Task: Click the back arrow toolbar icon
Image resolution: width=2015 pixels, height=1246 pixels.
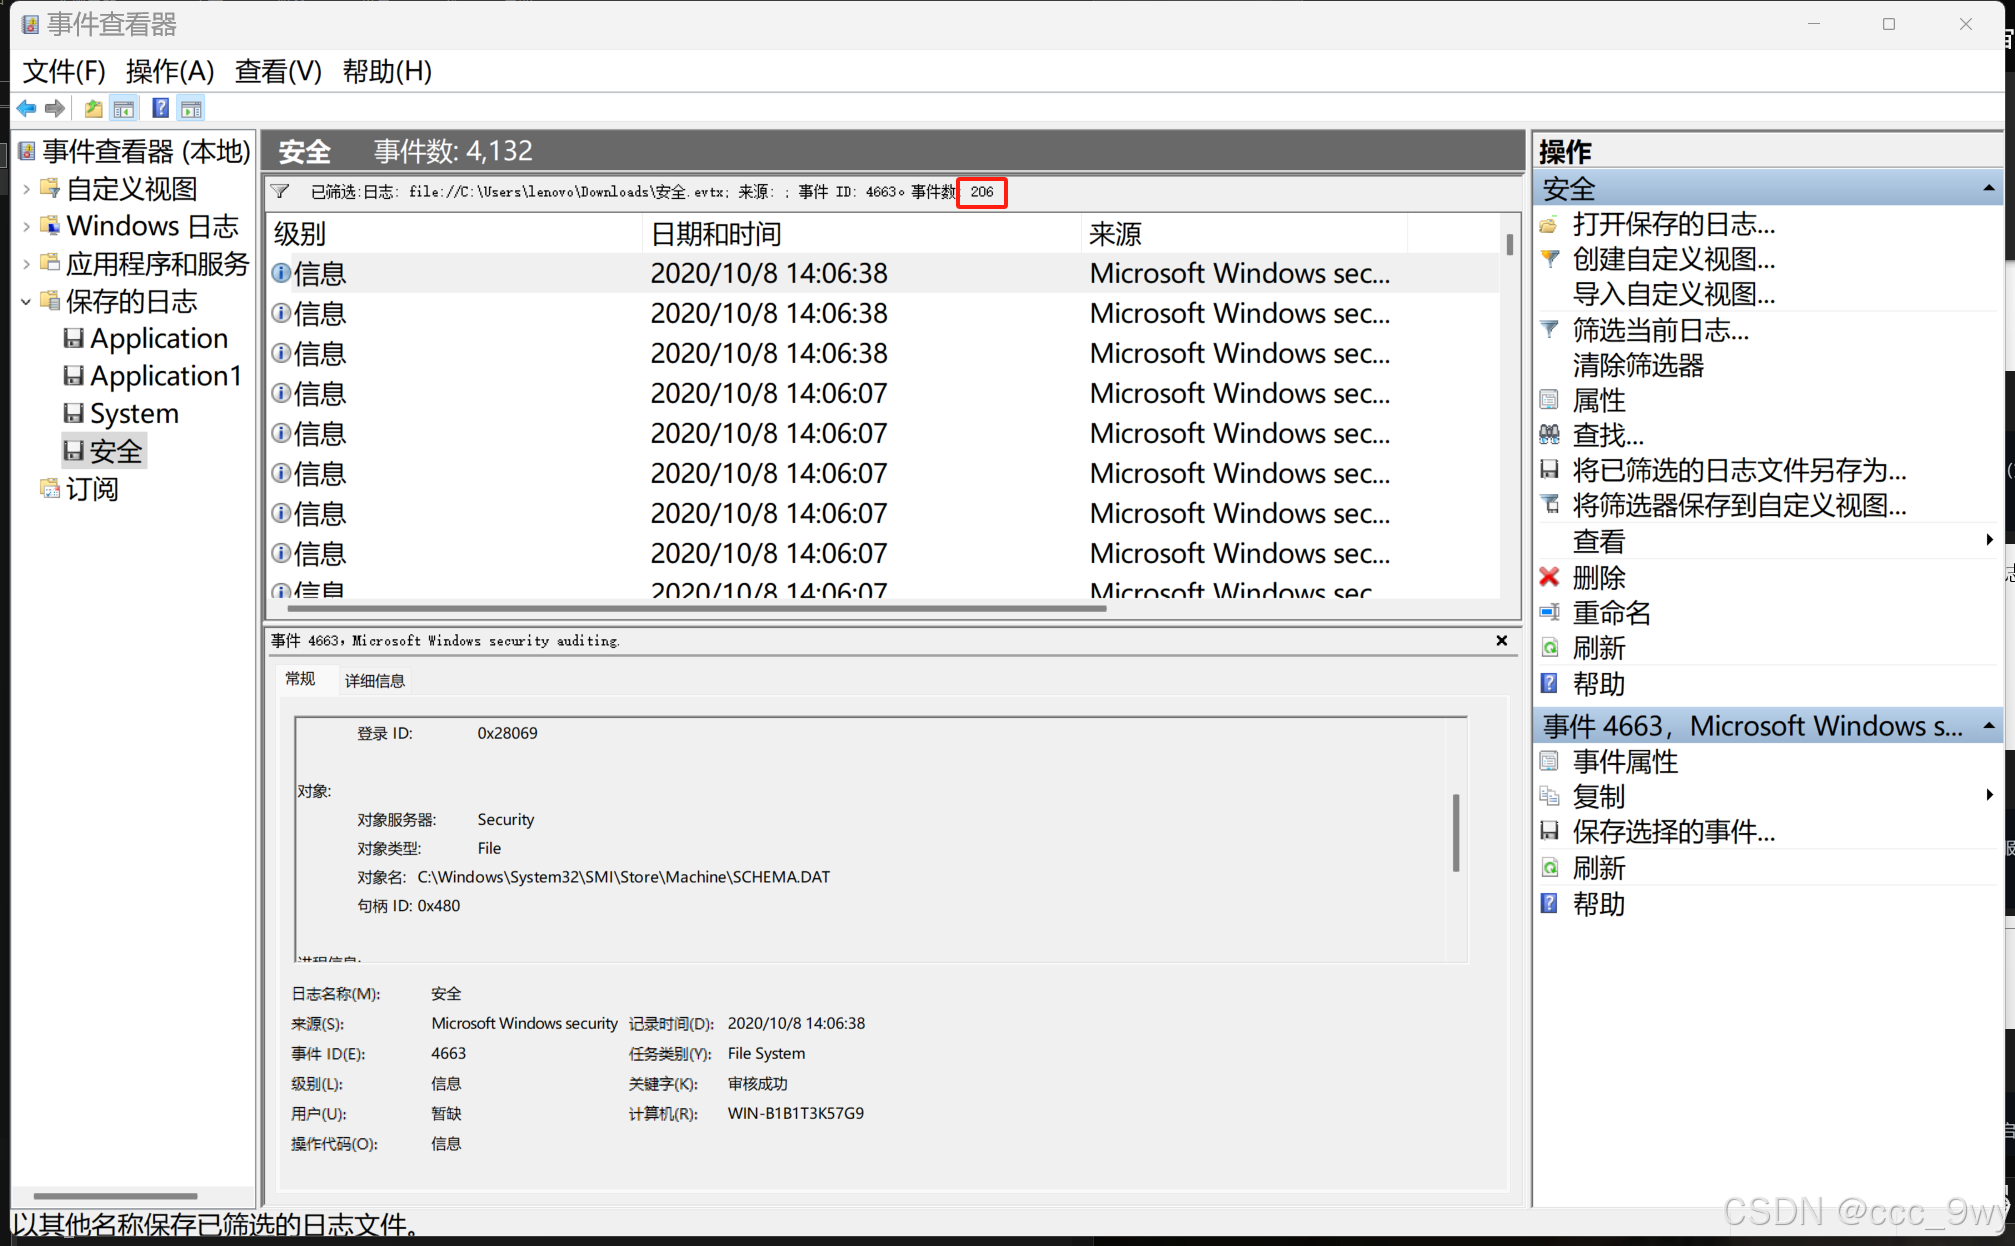Action: pyautogui.click(x=27, y=108)
